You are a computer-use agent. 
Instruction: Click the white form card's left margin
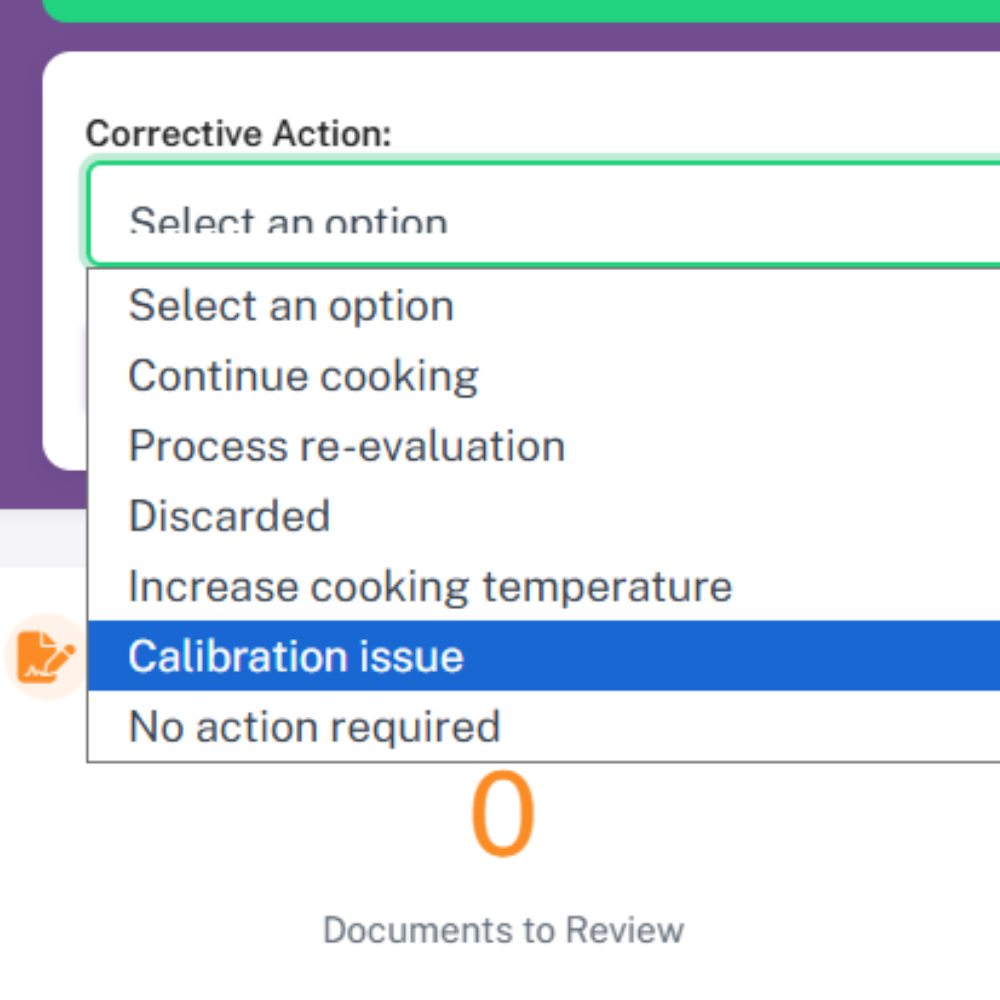[x=65, y=350]
